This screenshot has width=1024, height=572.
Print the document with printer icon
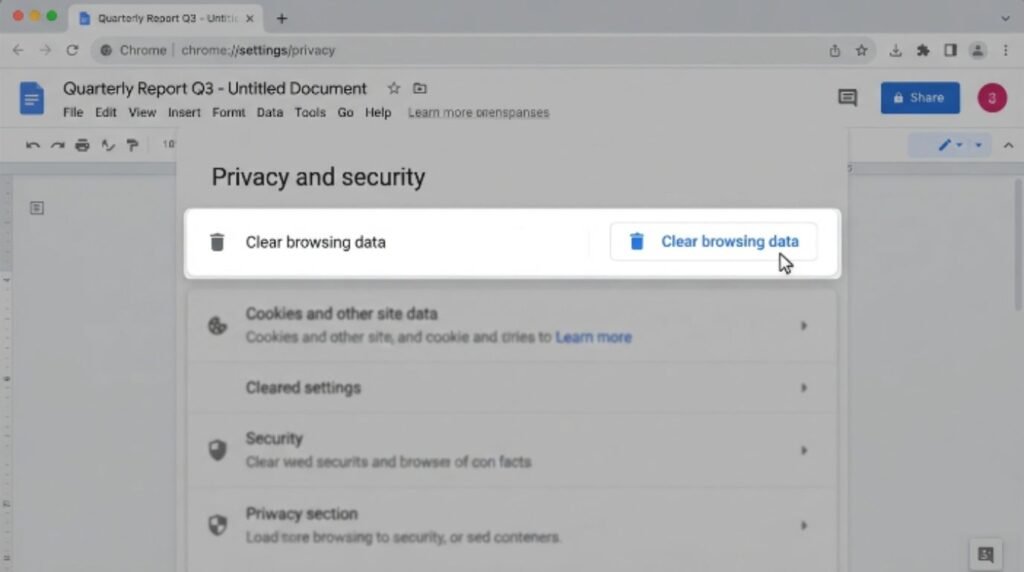(x=82, y=145)
